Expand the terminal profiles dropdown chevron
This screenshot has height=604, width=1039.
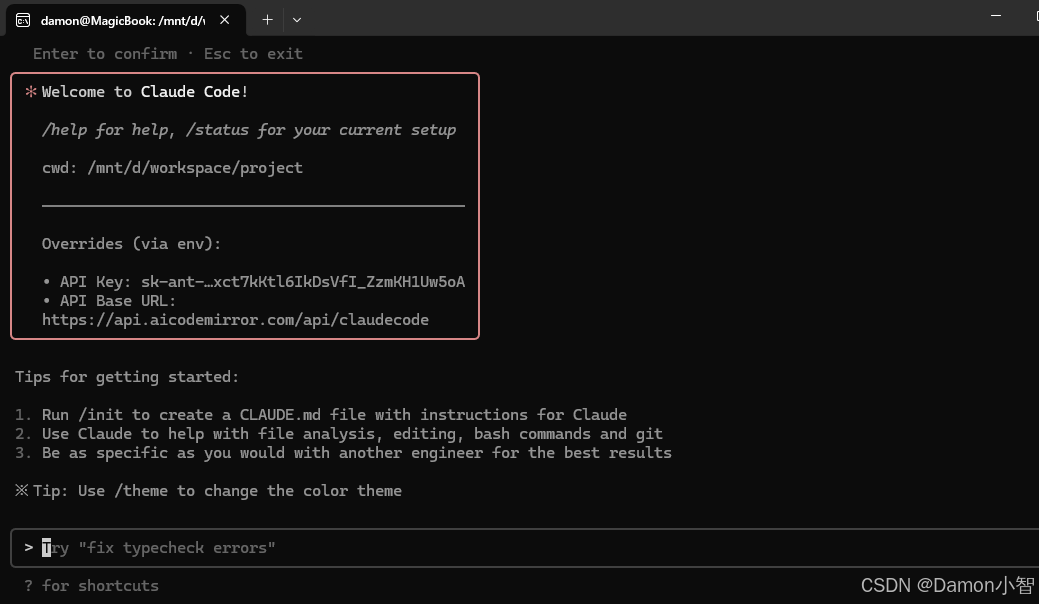tap(297, 19)
